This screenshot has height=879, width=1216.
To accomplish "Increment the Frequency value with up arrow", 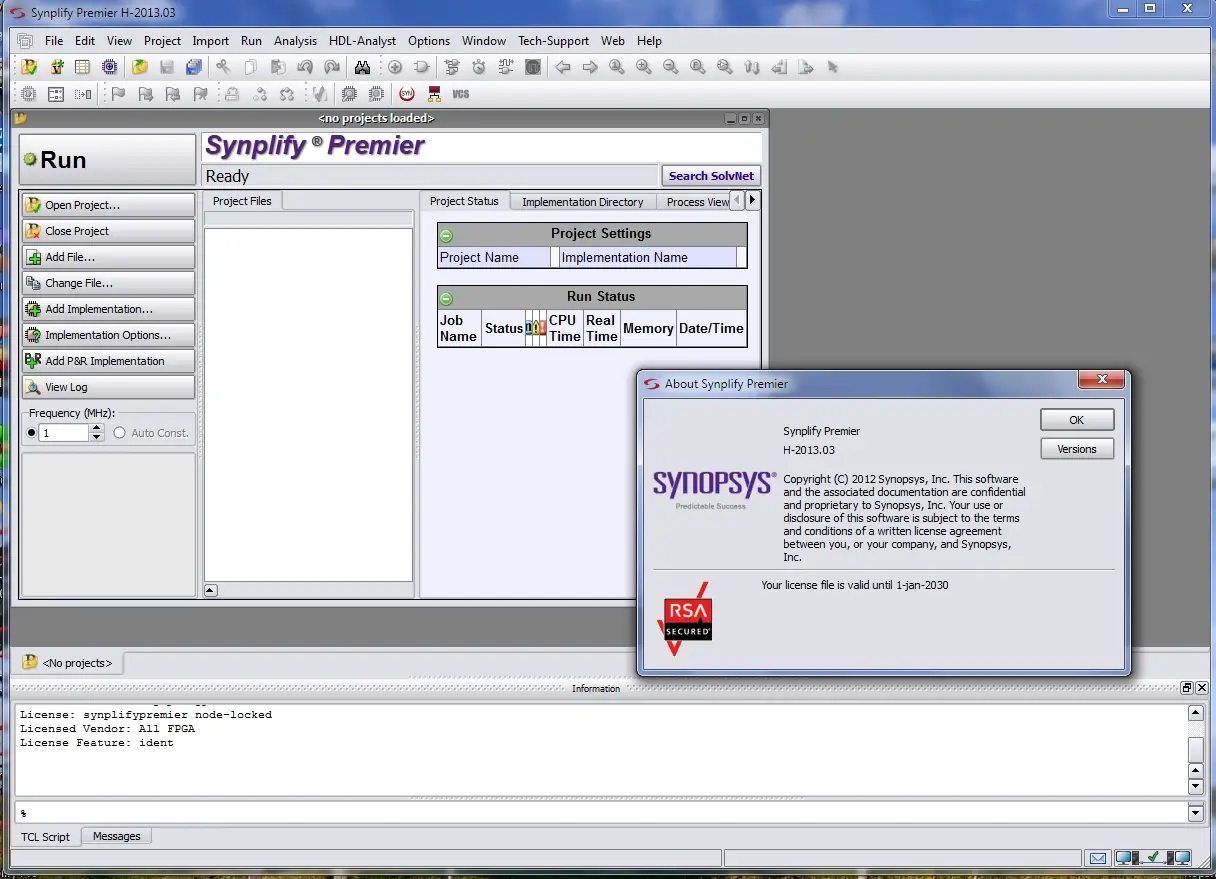I will [x=96, y=428].
